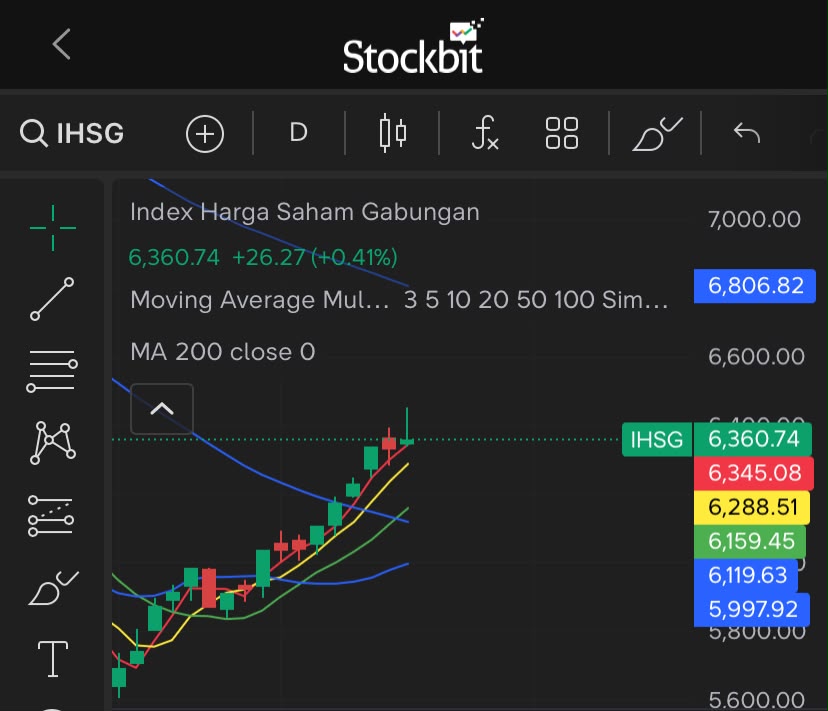Go back using the left arrow

coord(61,44)
